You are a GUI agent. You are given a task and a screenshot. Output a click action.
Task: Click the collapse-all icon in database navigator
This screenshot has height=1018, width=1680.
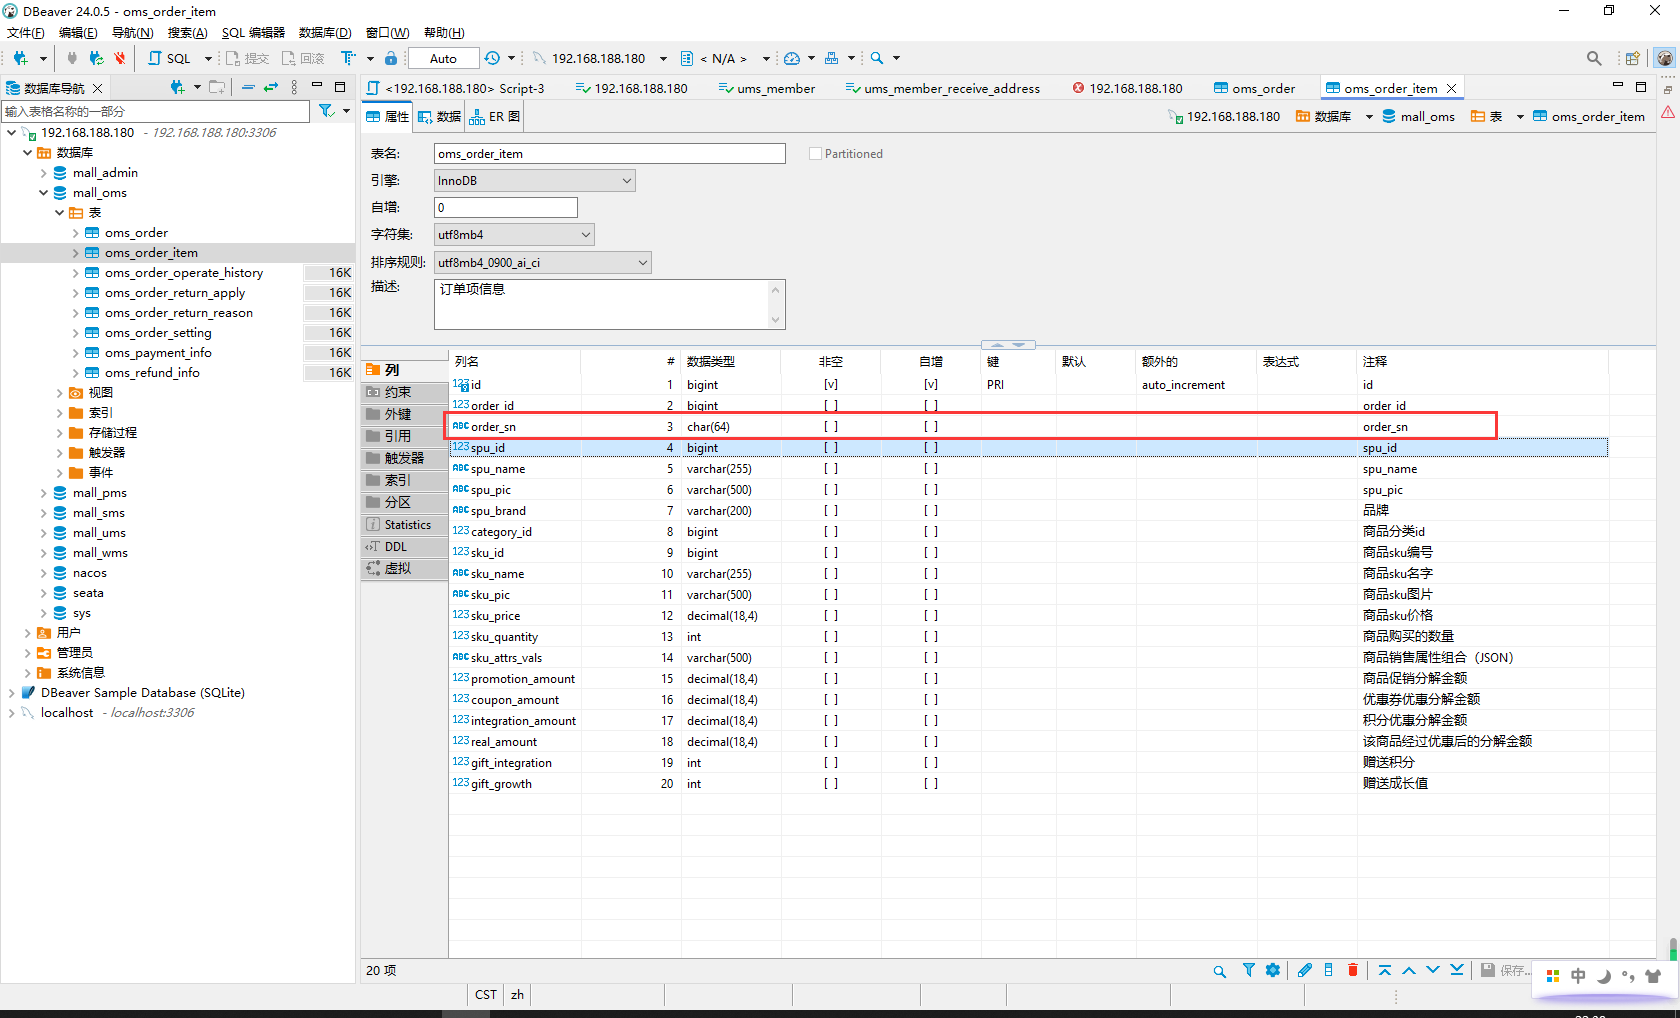[x=248, y=88]
